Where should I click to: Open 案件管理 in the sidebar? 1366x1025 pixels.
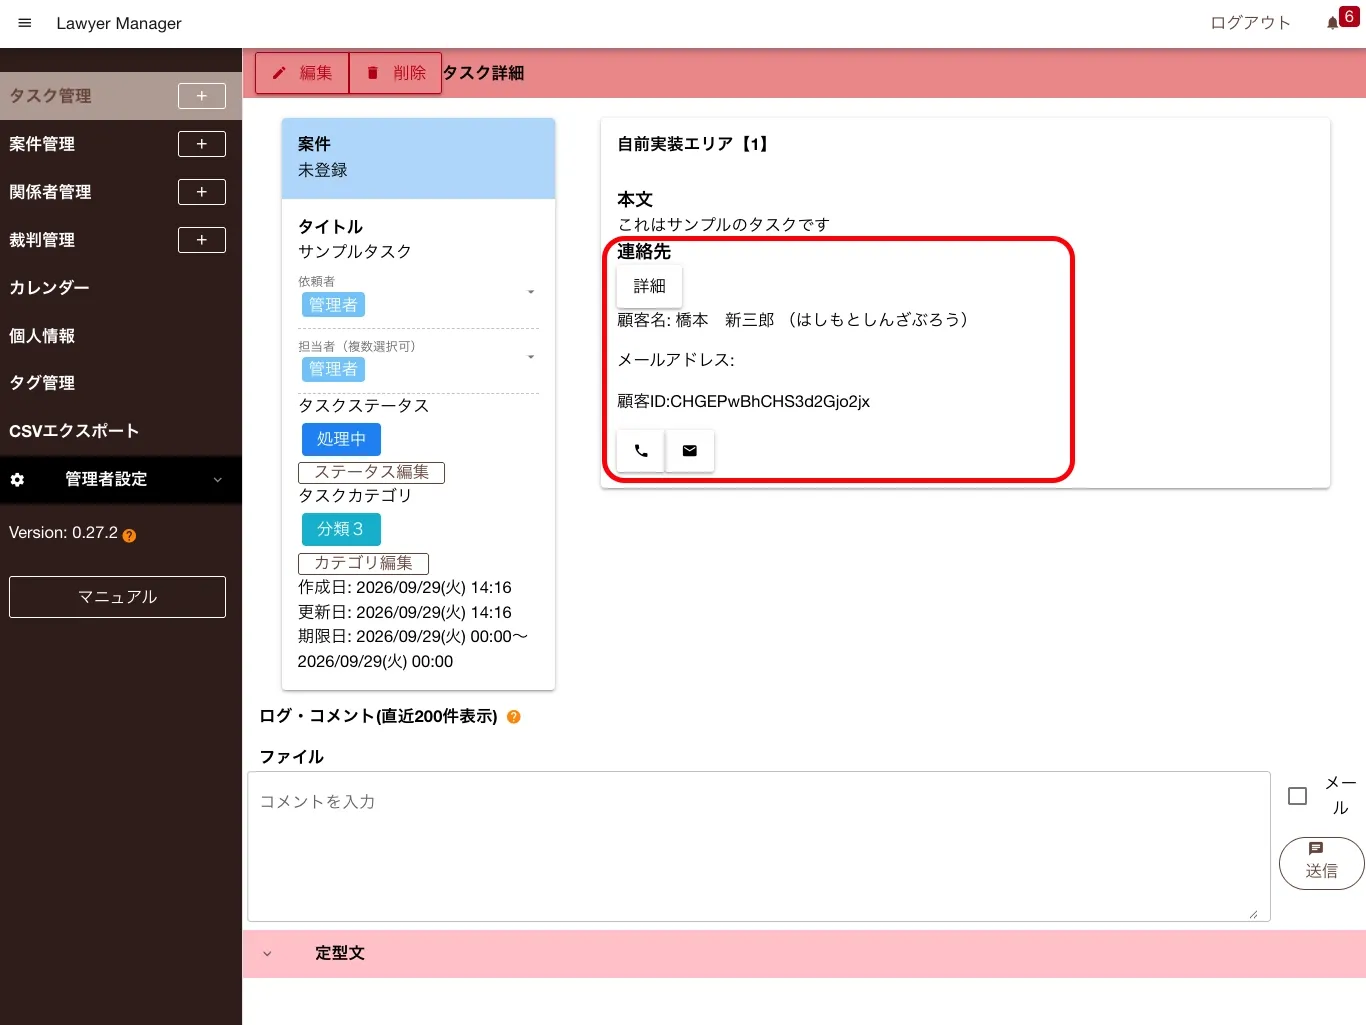42,144
